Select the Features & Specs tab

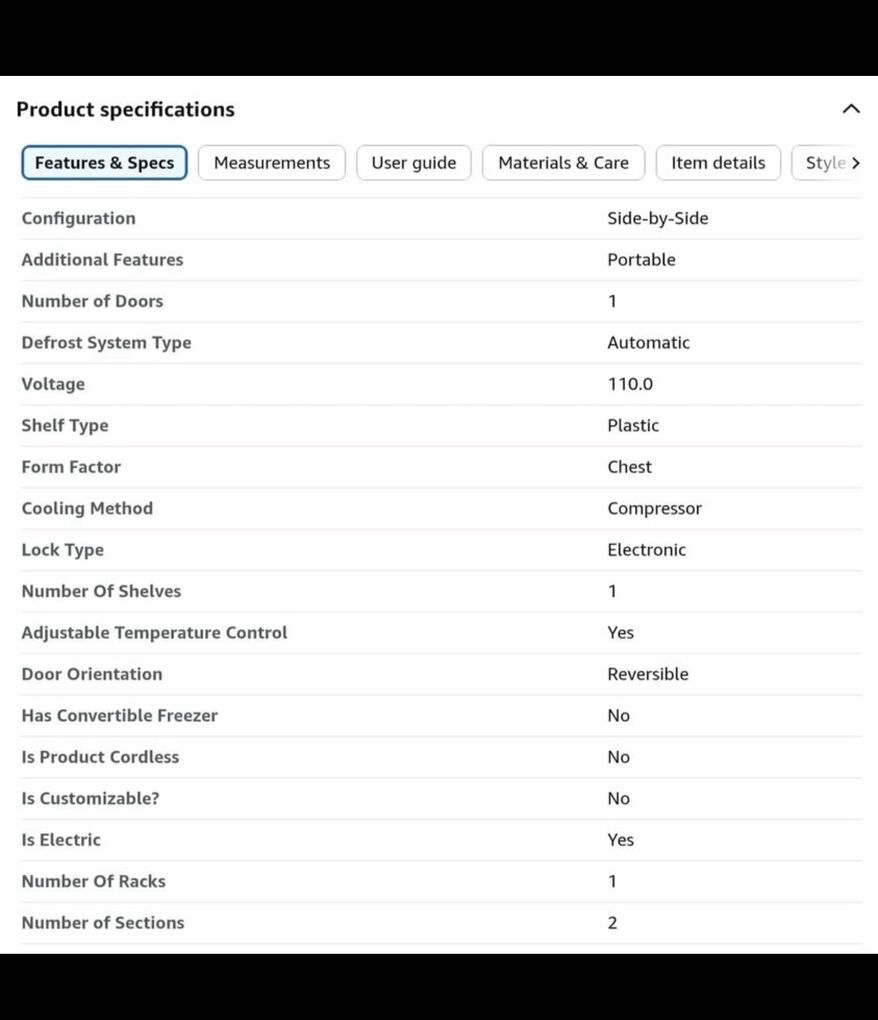tap(104, 163)
